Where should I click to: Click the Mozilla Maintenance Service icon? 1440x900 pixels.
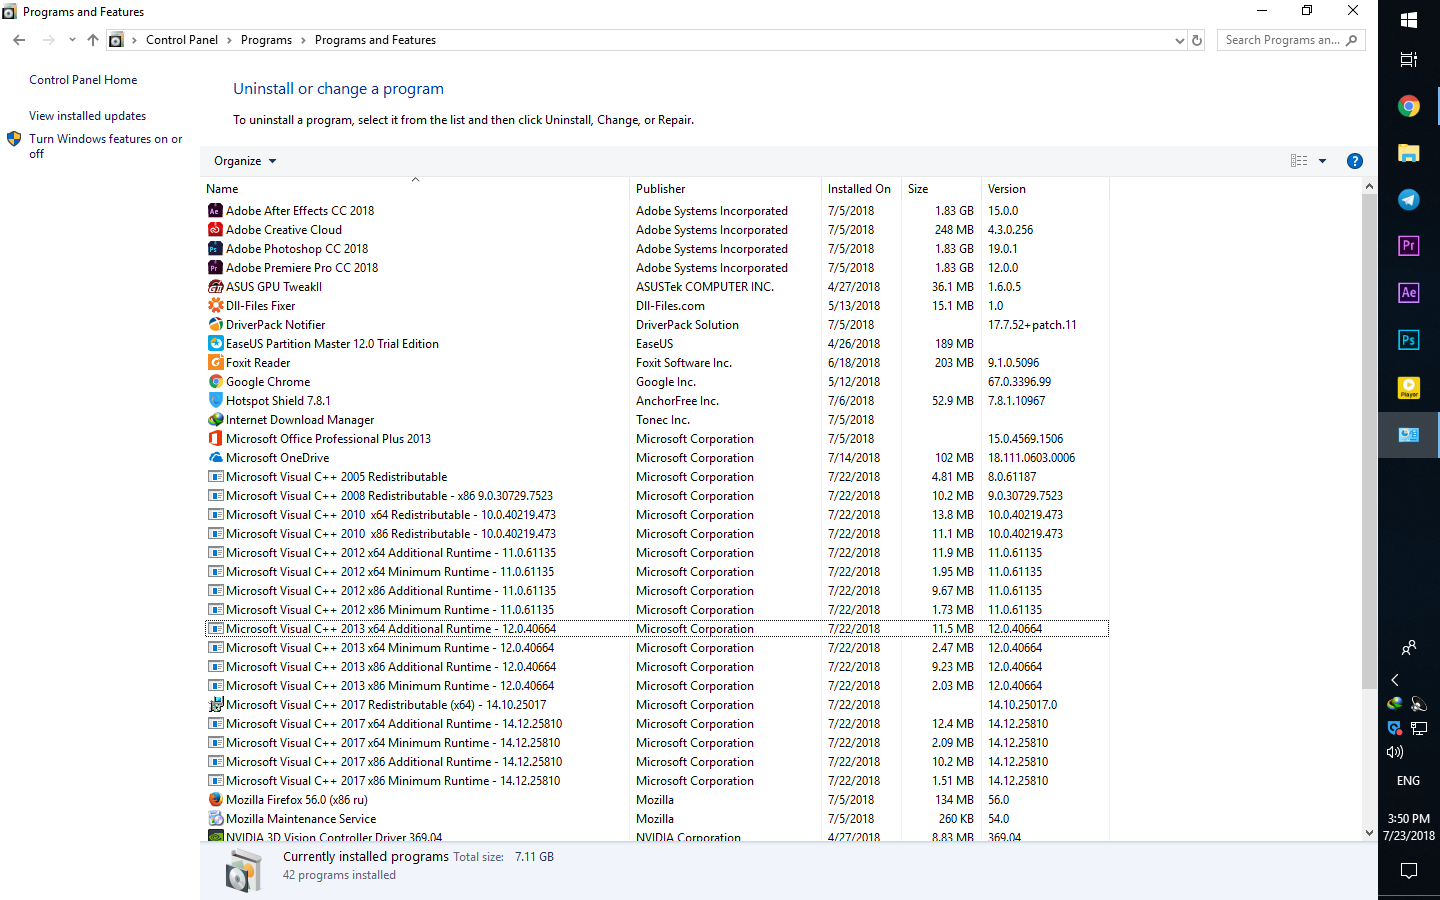[215, 819]
